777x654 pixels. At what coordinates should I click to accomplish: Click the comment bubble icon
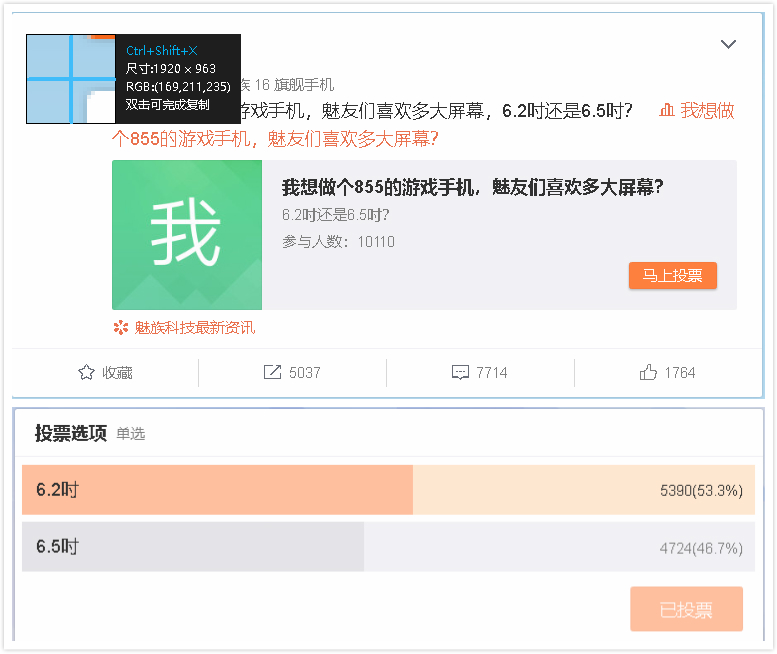point(460,373)
